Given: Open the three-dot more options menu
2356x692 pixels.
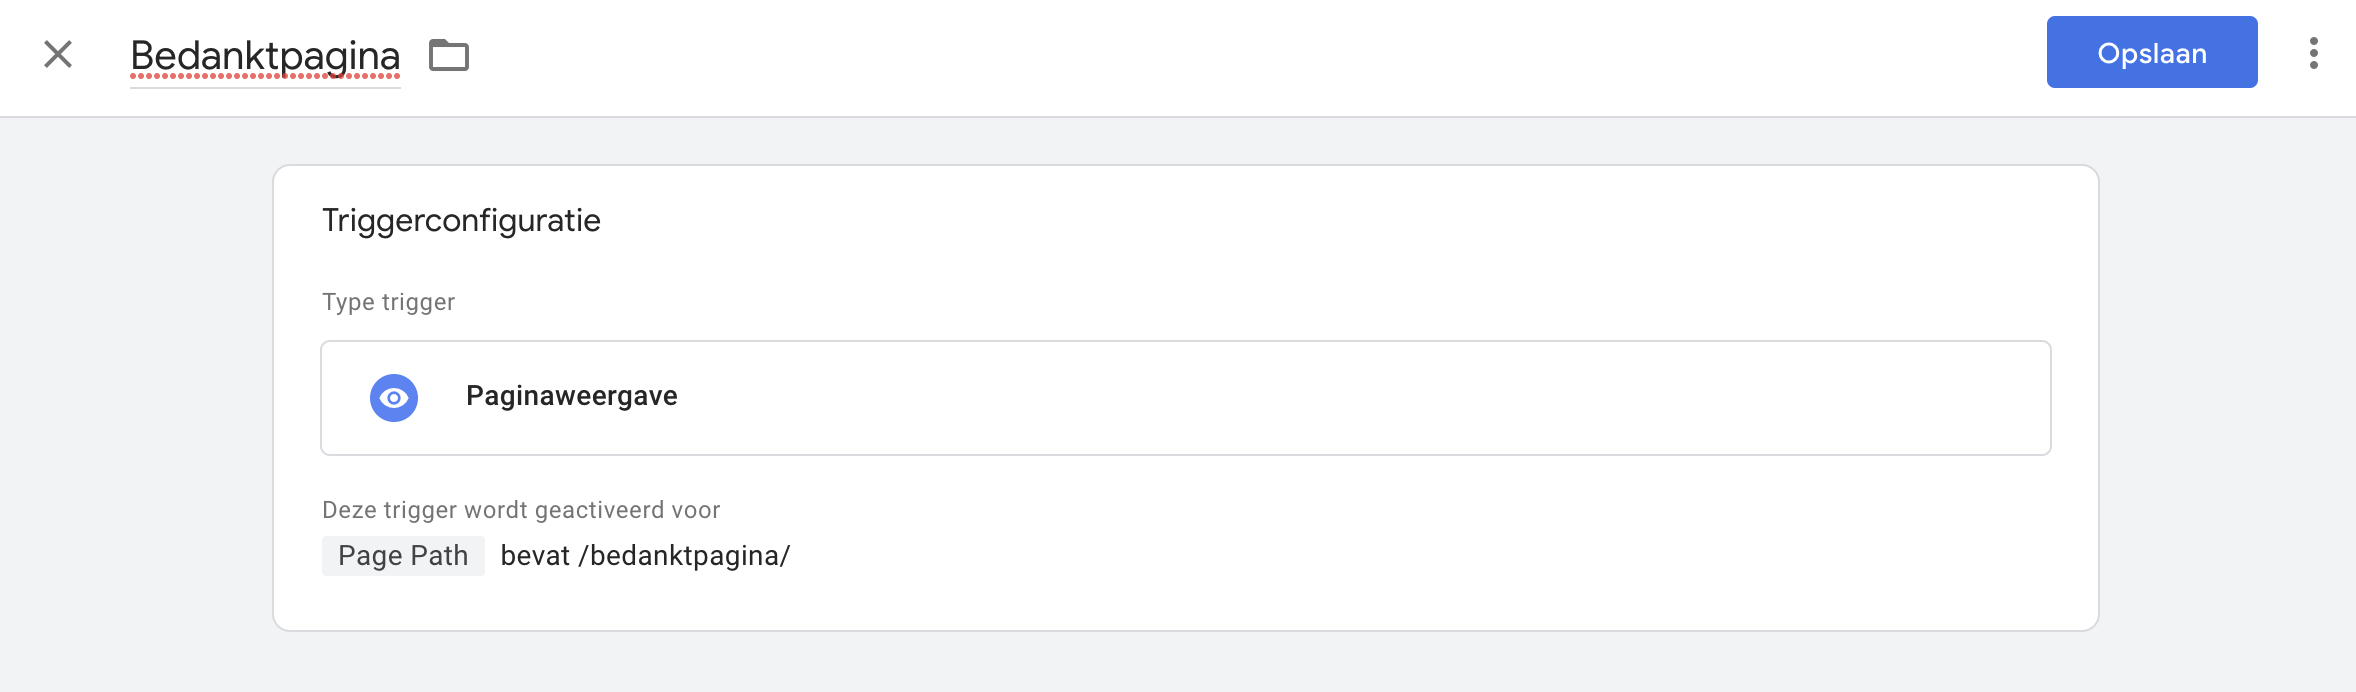Looking at the screenshot, I should [2313, 53].
